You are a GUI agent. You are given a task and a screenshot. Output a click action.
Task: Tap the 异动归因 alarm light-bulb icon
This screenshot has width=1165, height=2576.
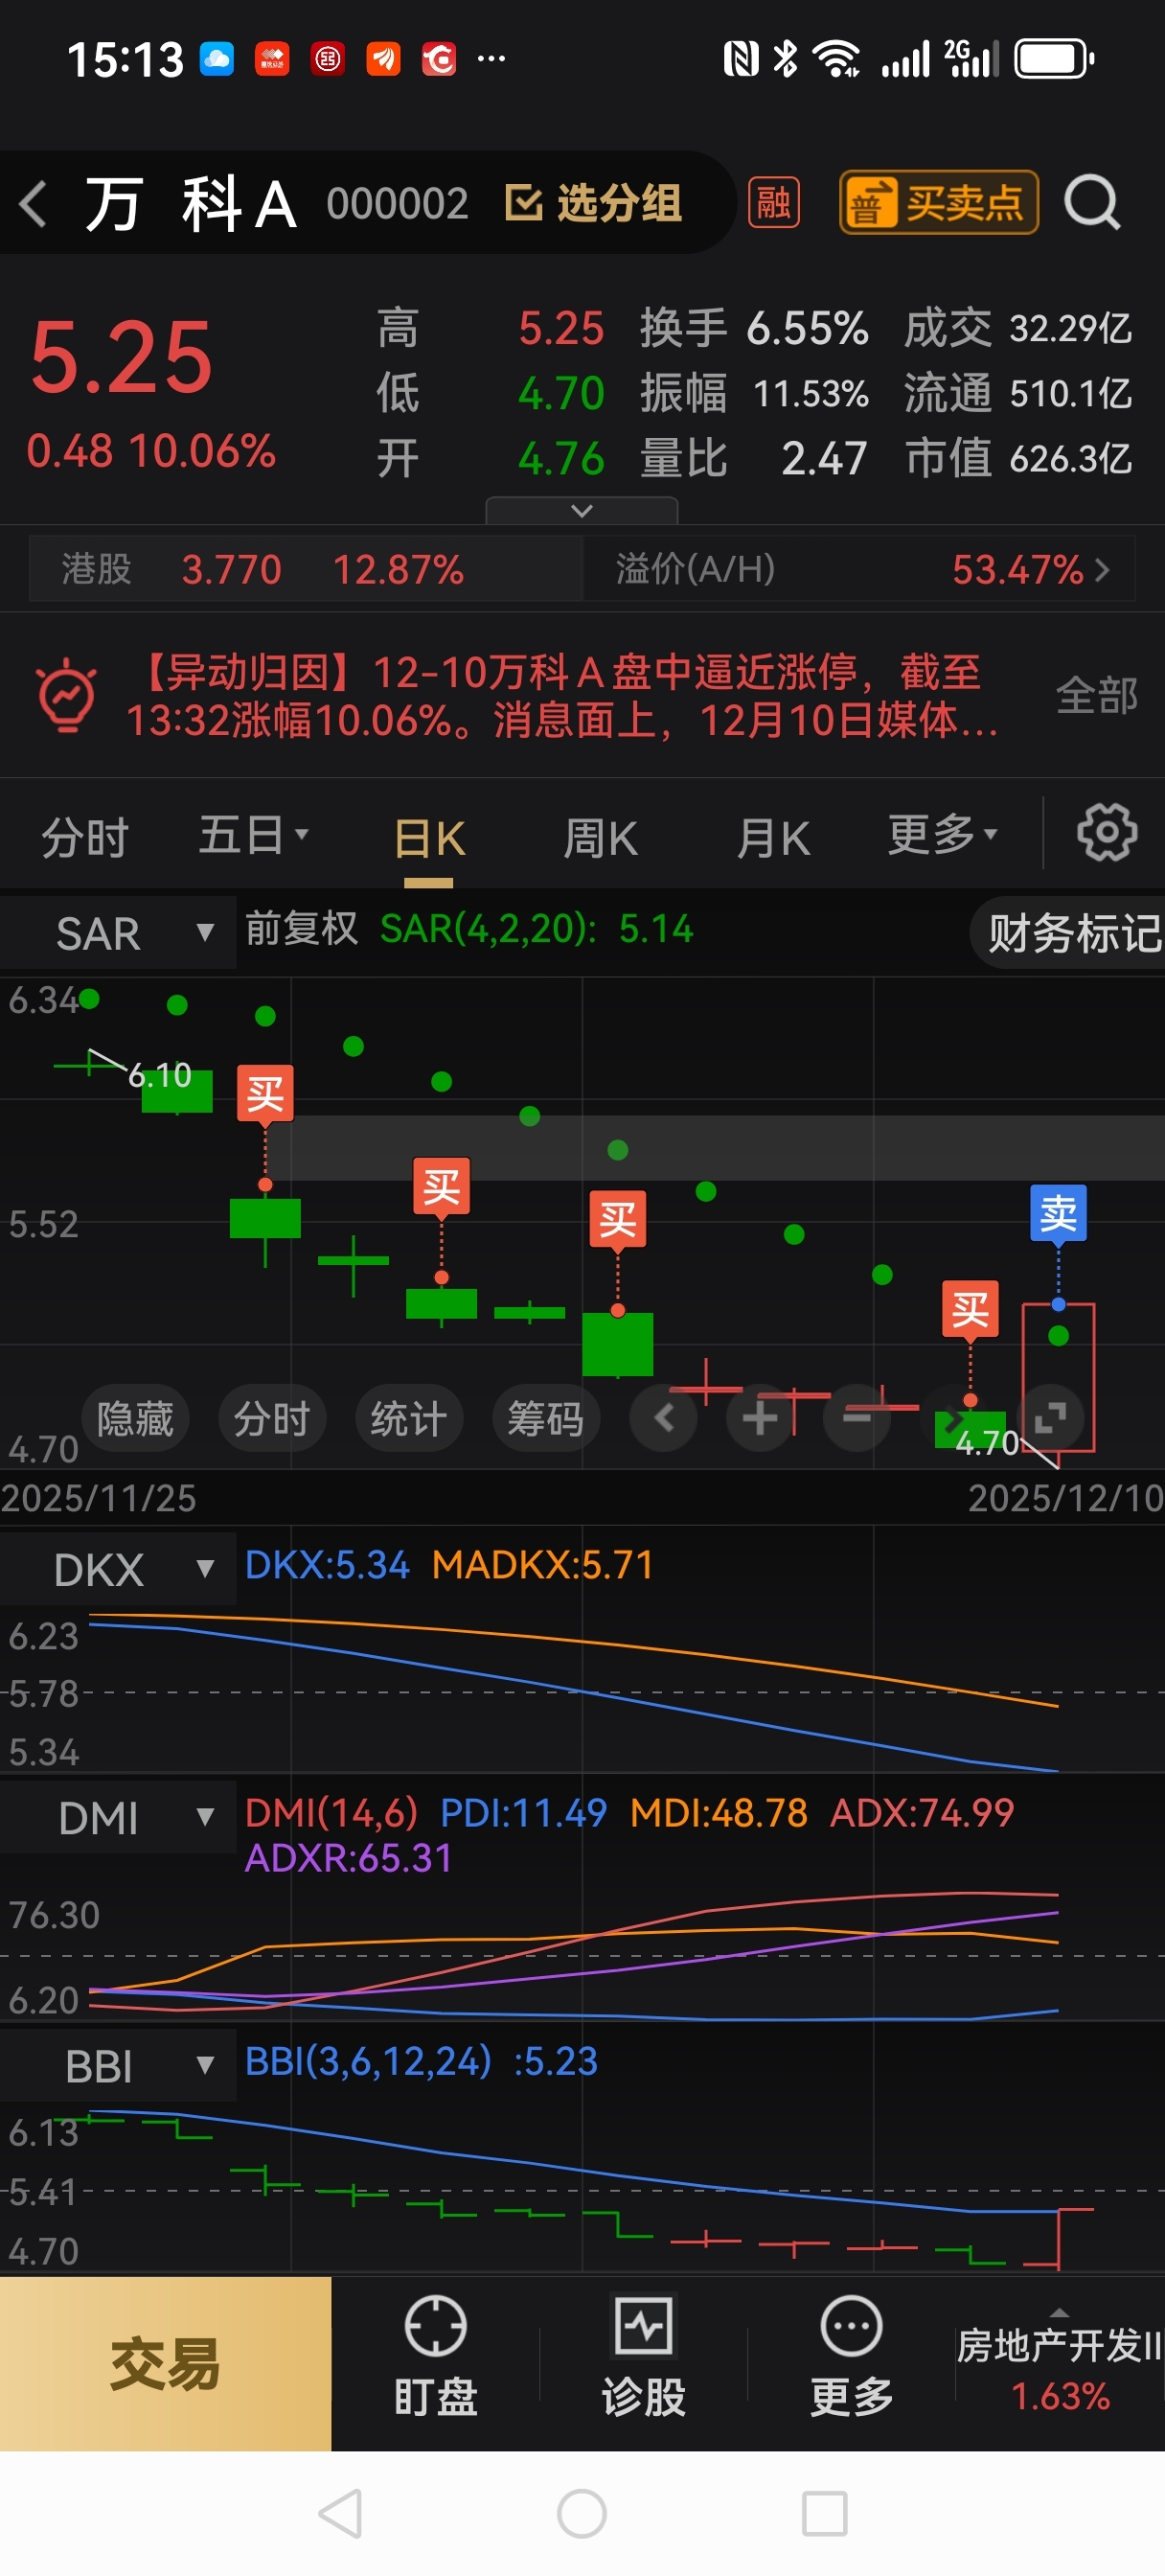(x=66, y=695)
